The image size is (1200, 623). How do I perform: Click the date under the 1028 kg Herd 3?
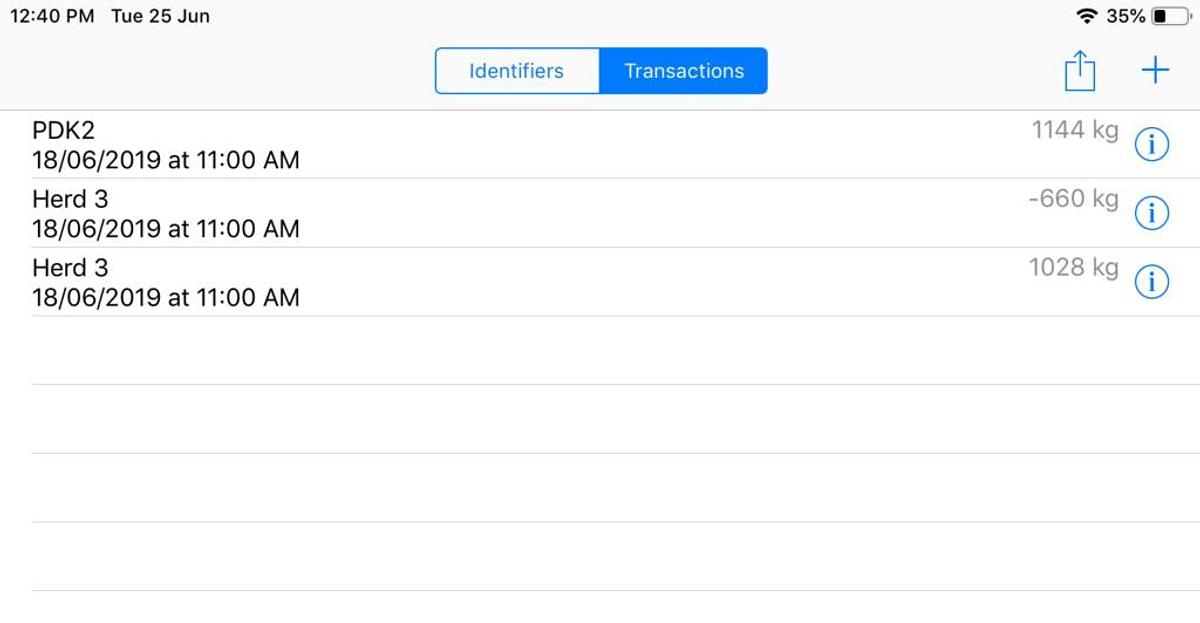click(165, 297)
